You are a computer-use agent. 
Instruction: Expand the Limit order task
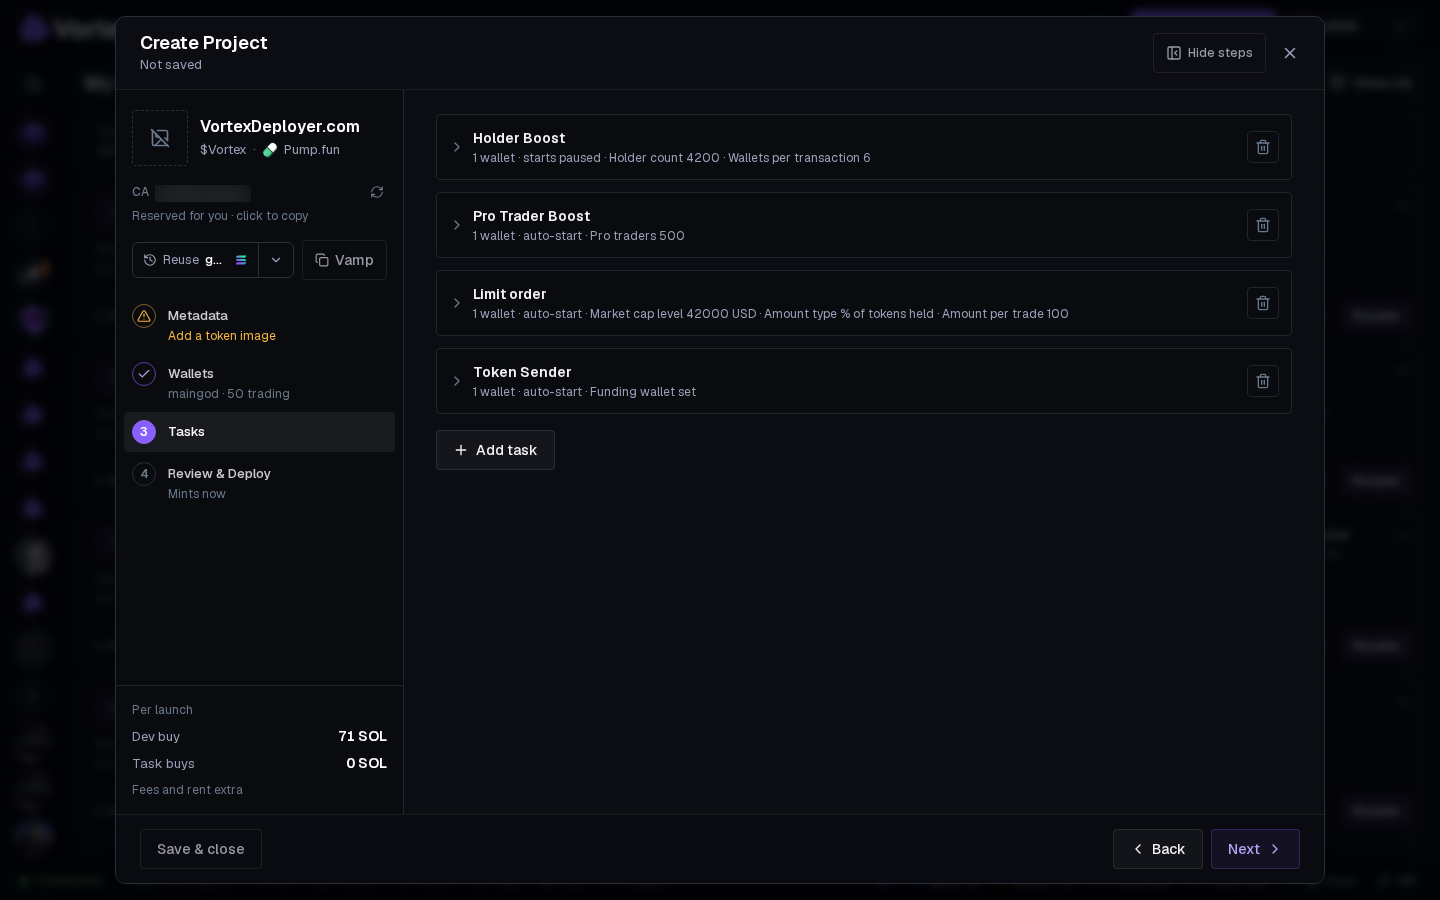click(x=457, y=303)
